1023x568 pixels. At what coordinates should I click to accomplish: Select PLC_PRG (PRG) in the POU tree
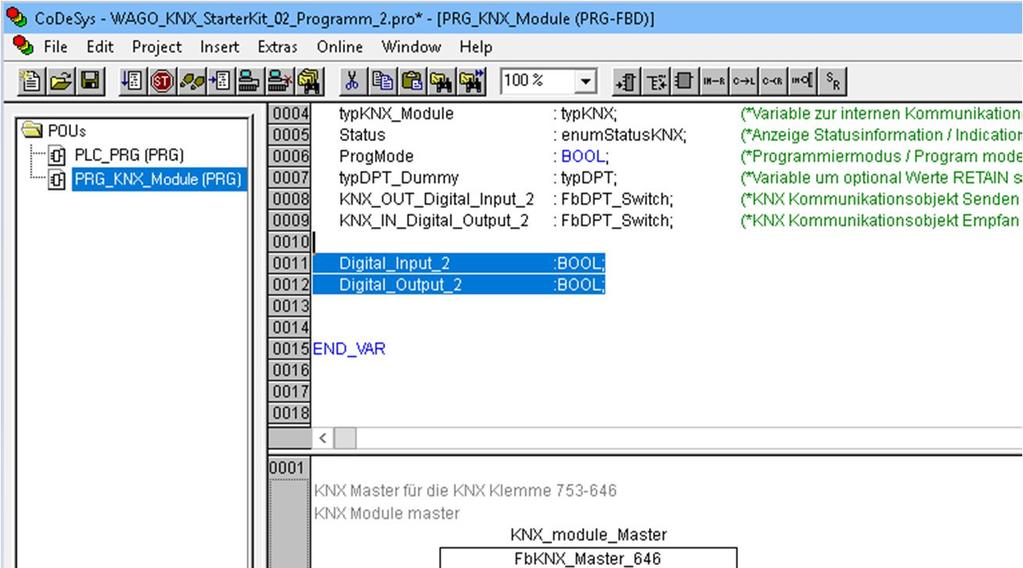[129, 155]
